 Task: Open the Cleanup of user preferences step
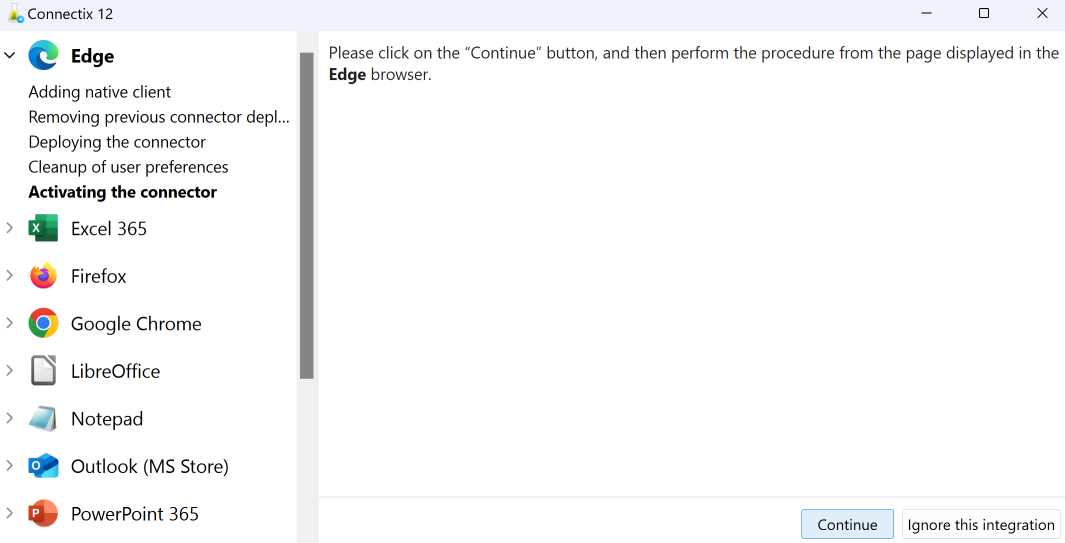128,167
